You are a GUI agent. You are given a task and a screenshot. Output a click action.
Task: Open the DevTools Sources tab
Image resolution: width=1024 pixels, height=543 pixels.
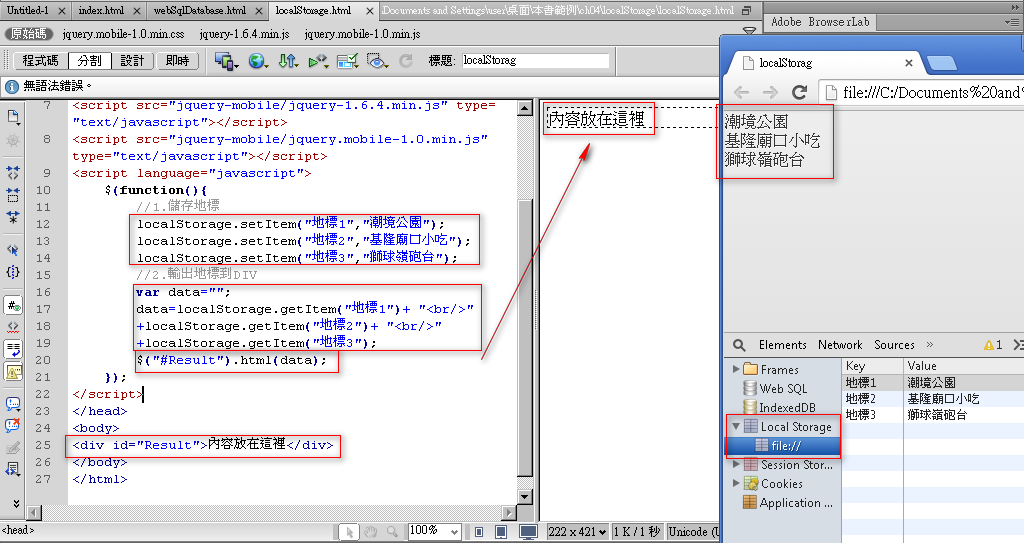pyautogui.click(x=894, y=345)
